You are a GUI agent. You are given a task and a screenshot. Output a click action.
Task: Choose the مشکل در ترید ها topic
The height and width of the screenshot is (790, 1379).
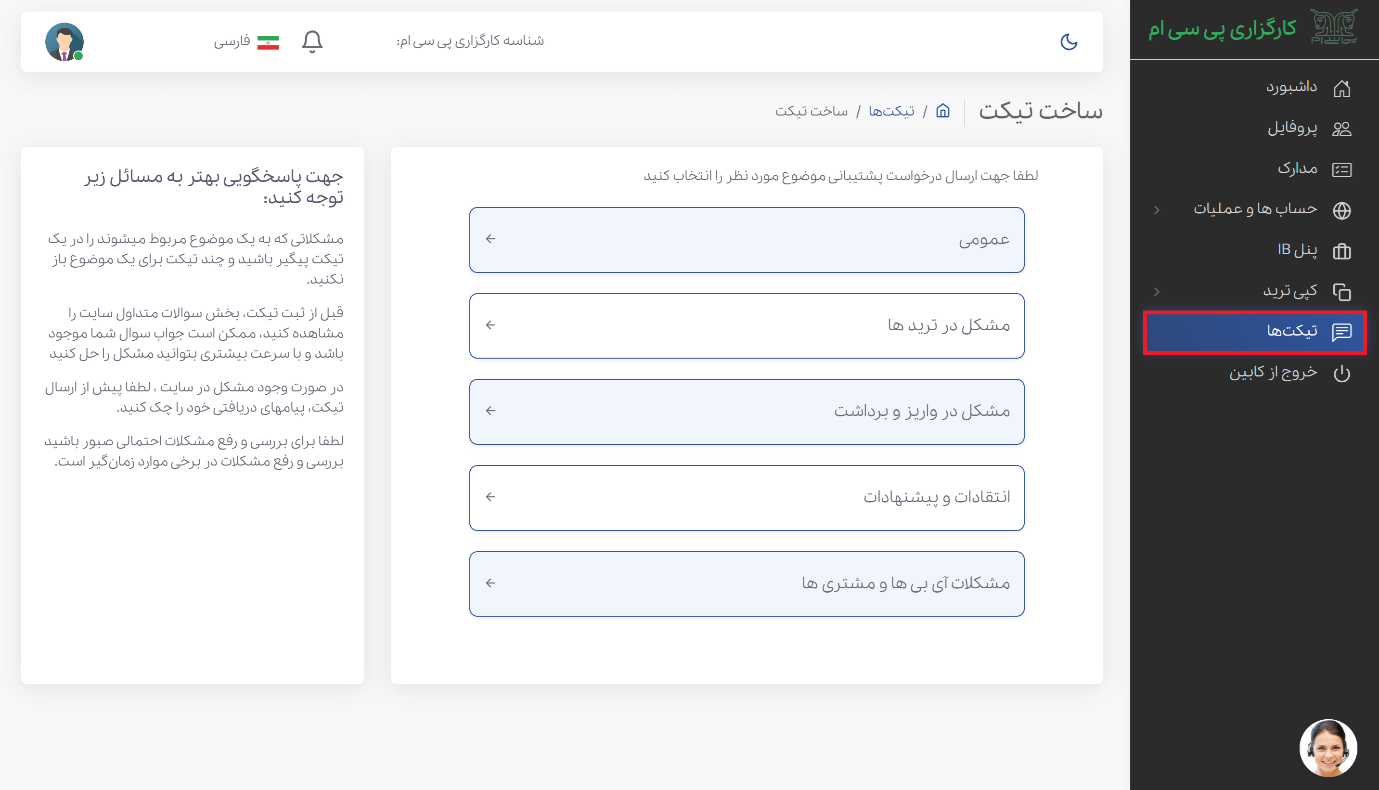tap(746, 326)
